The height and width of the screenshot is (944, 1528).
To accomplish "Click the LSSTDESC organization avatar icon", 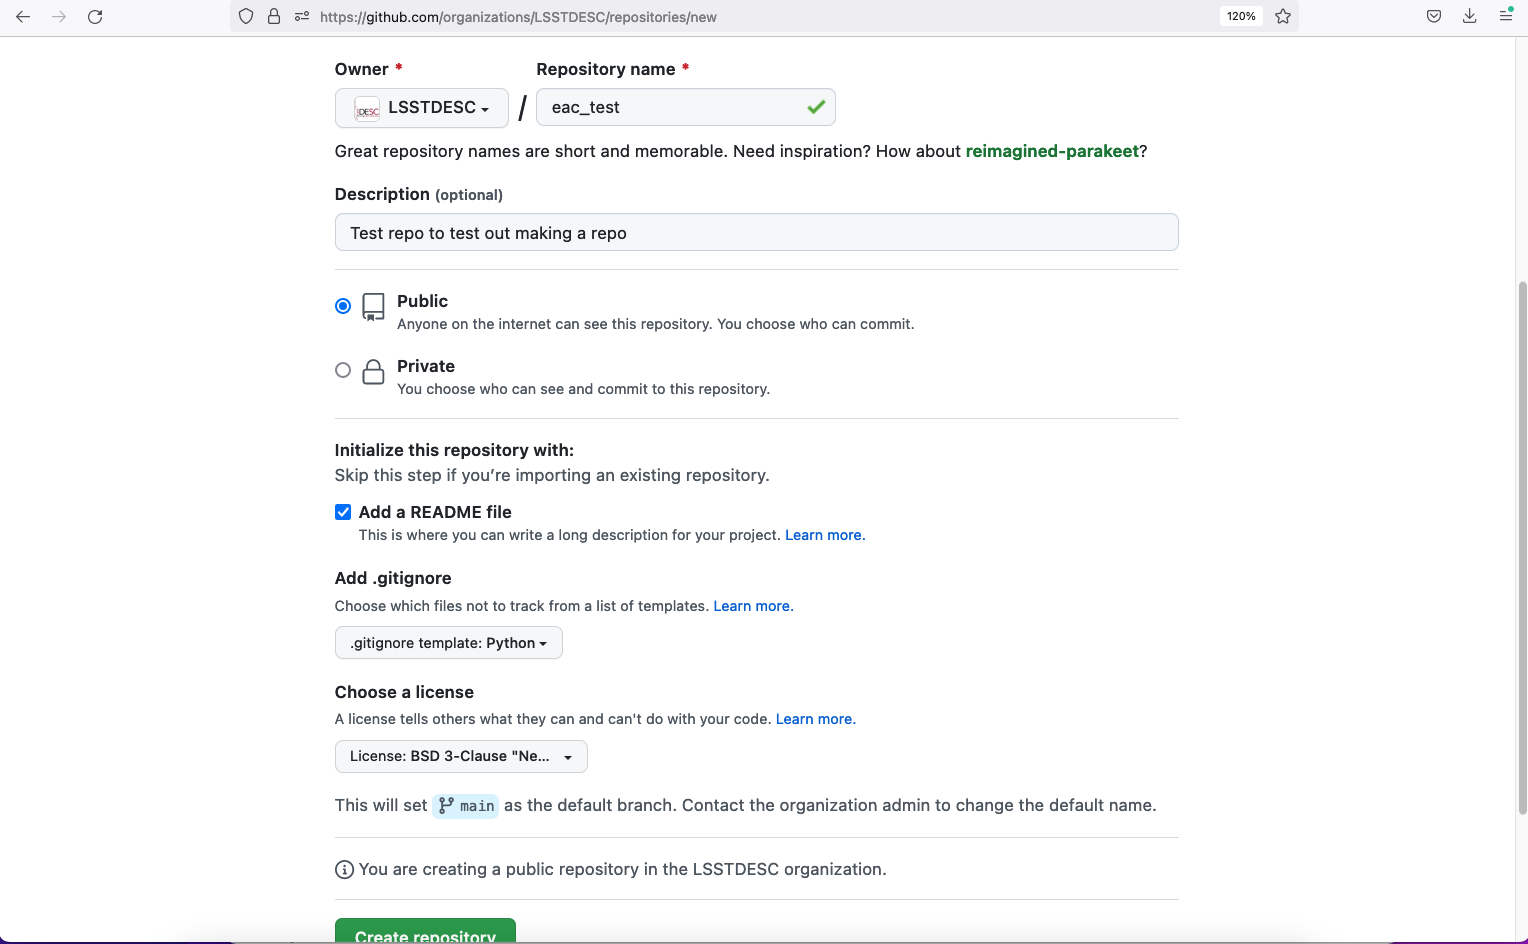I will pos(367,110).
